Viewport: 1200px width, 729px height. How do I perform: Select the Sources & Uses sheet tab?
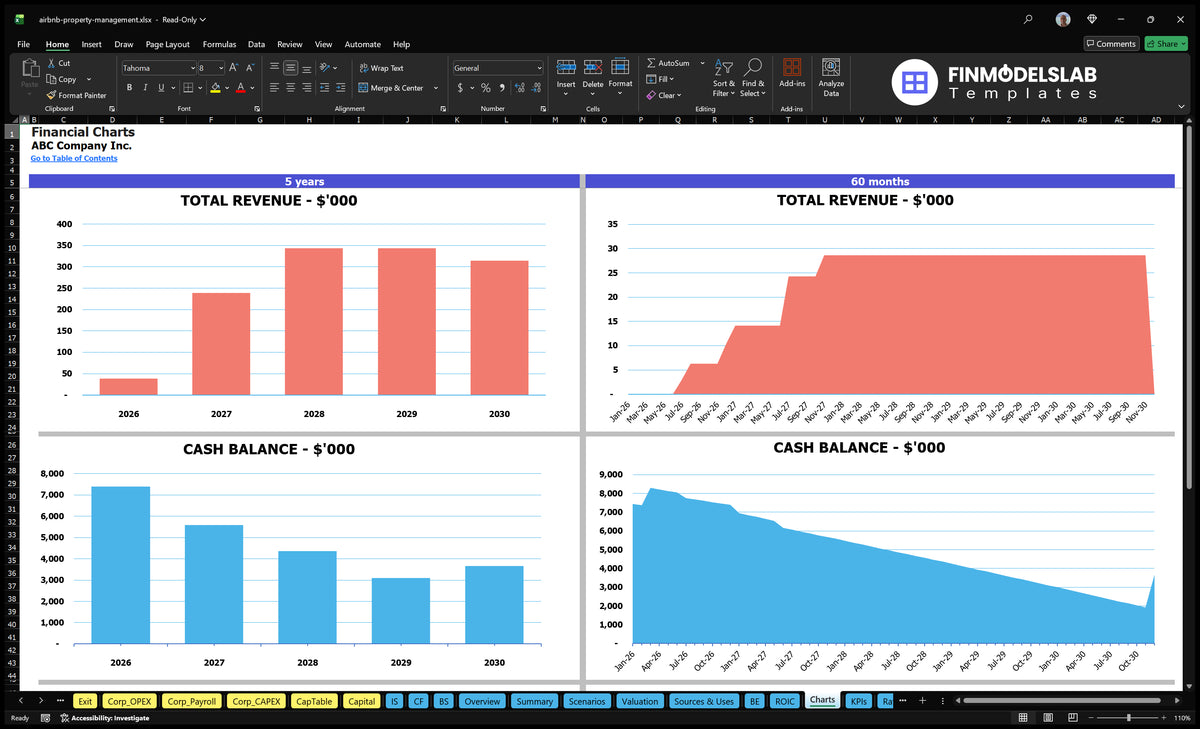coord(704,701)
